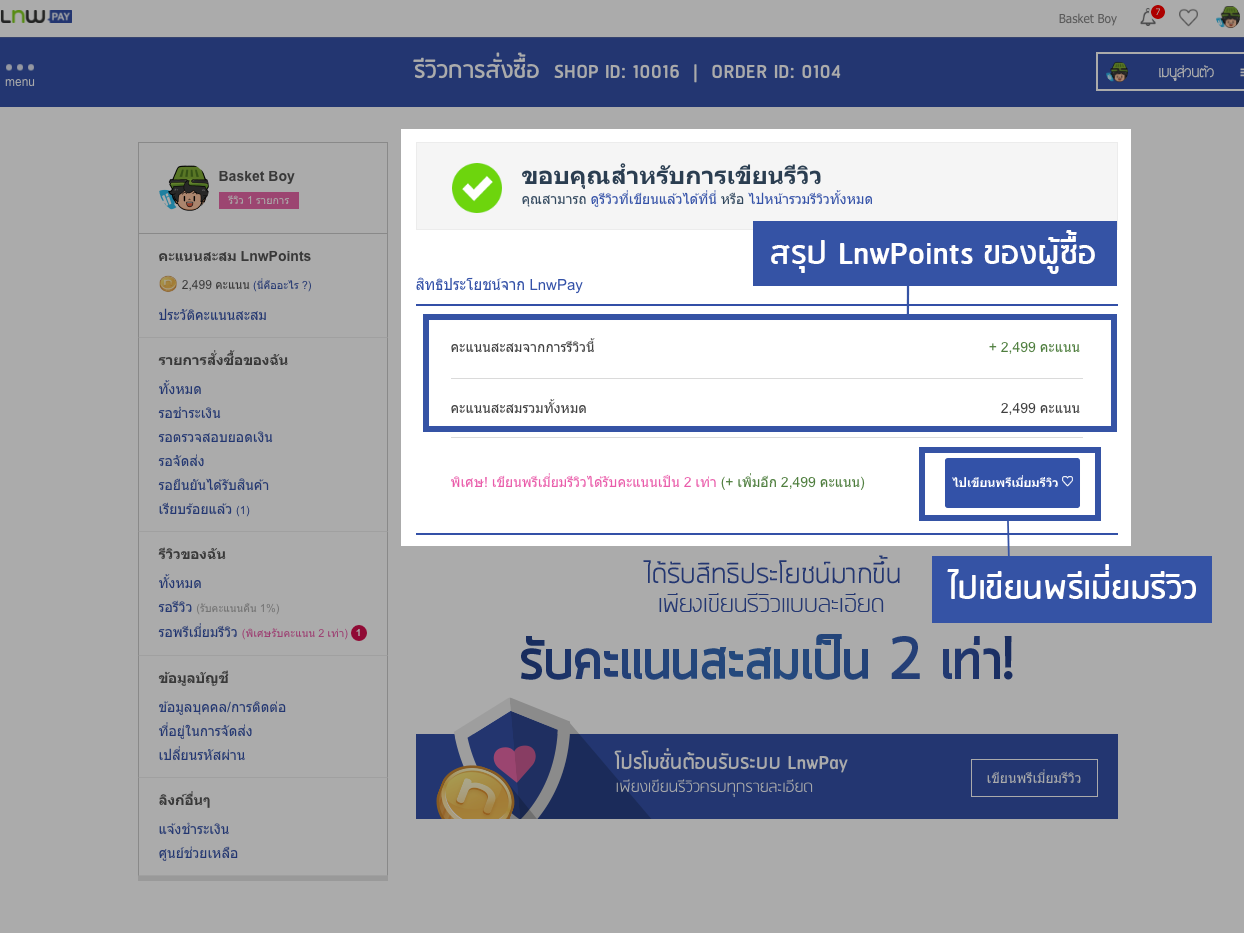Viewport: 1244px width, 933px height.
Task: Open เปลี่ยนรหัสผ่าน change password link
Action: click(201, 755)
